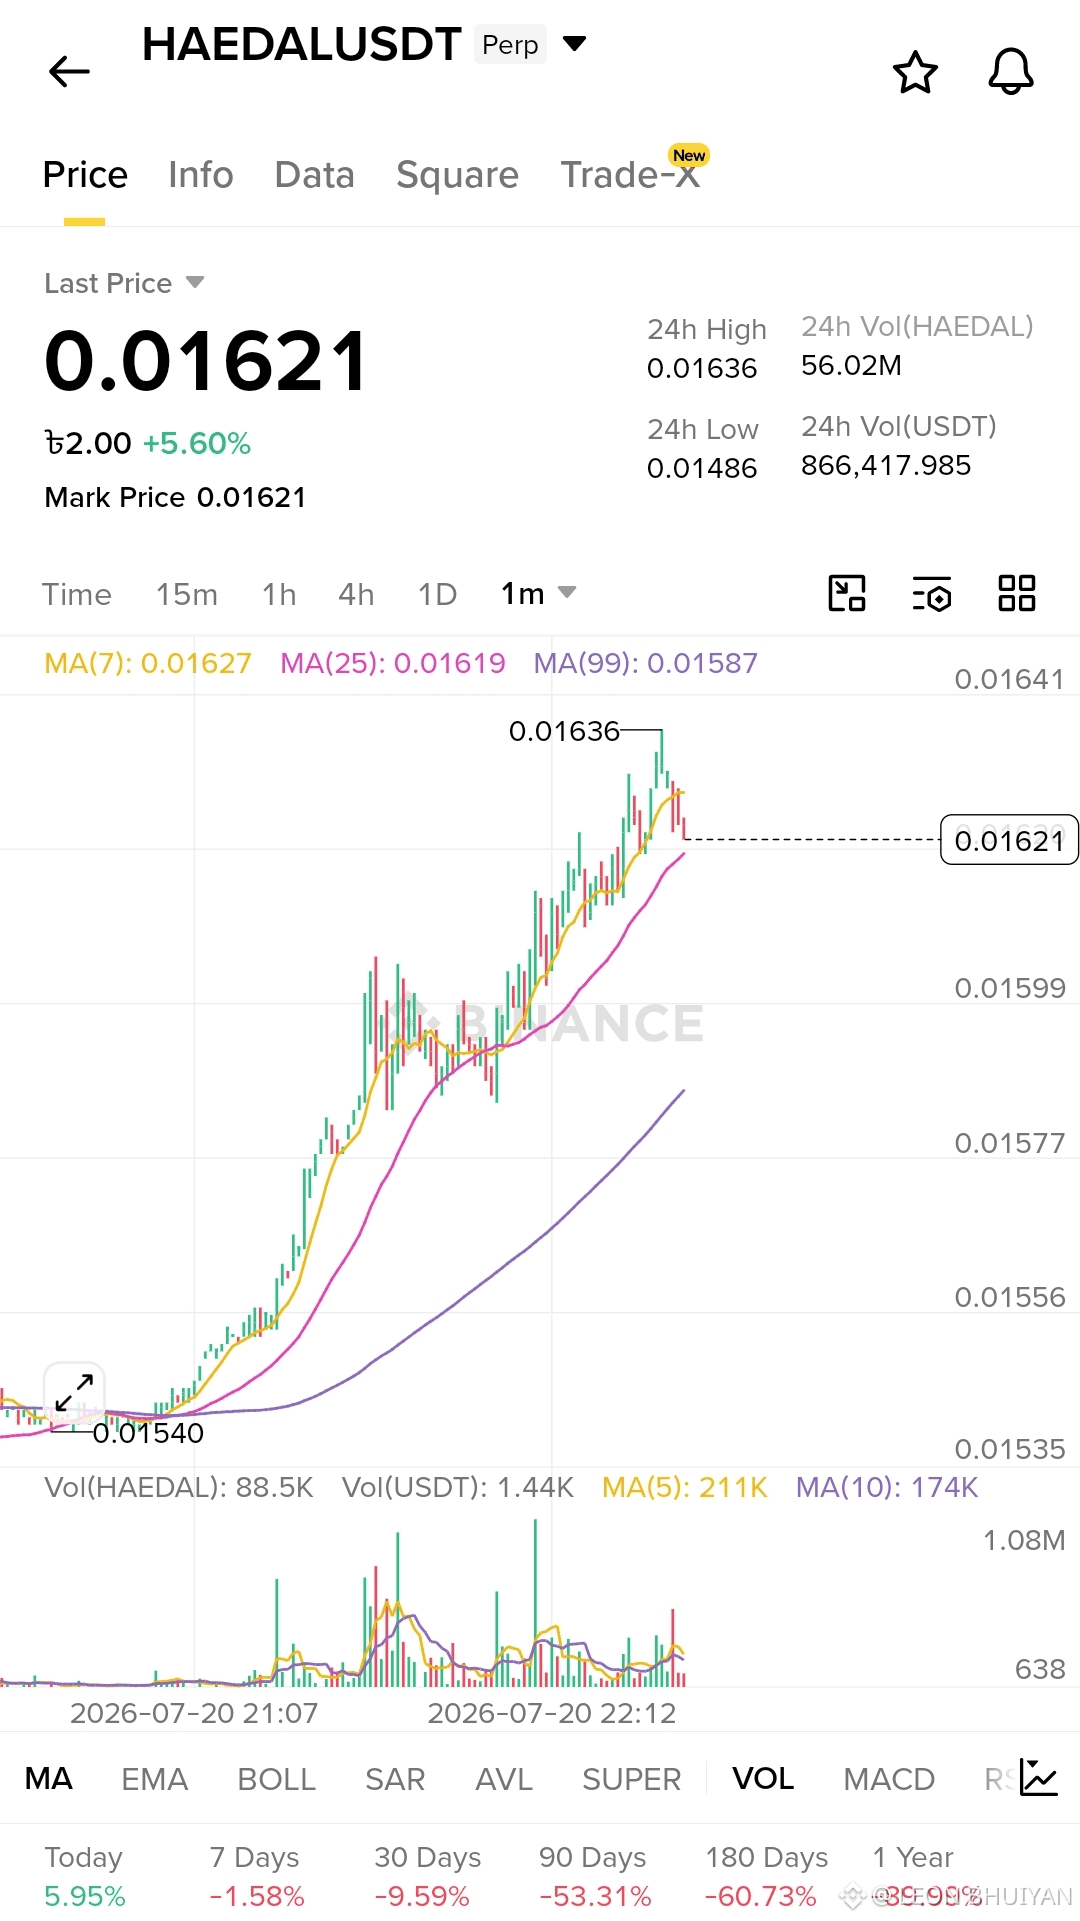Enable the BOLL indicator
The height and width of the screenshot is (1921, 1080).
(277, 1779)
